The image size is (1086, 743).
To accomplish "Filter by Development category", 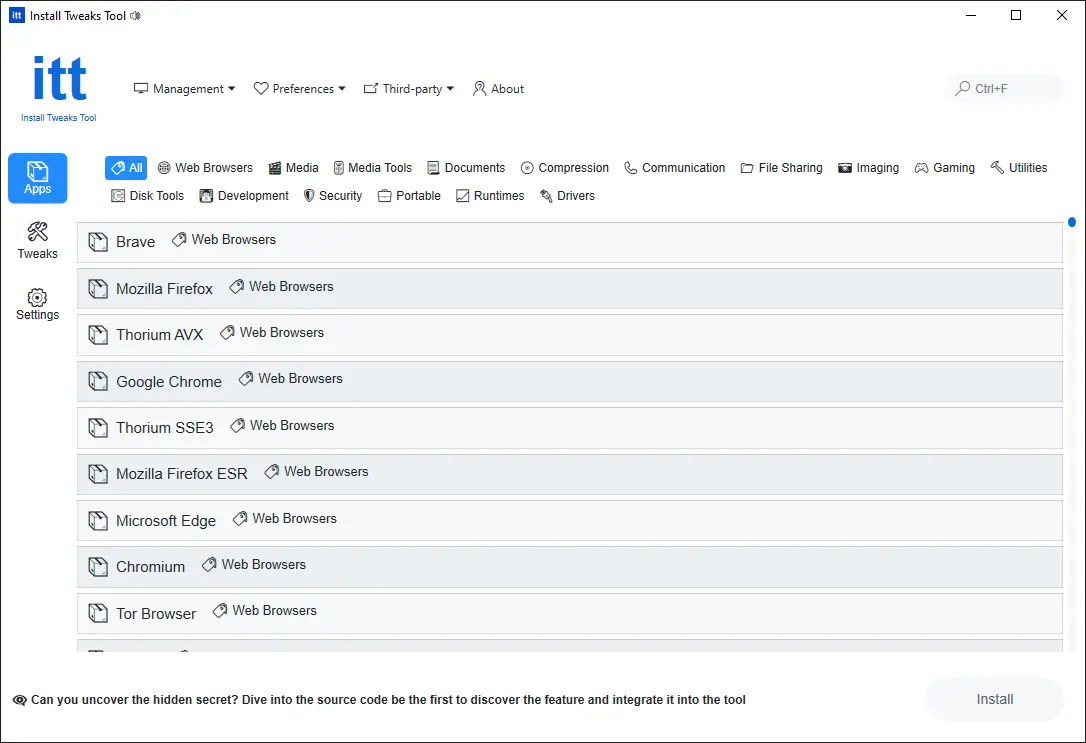I will pos(244,196).
